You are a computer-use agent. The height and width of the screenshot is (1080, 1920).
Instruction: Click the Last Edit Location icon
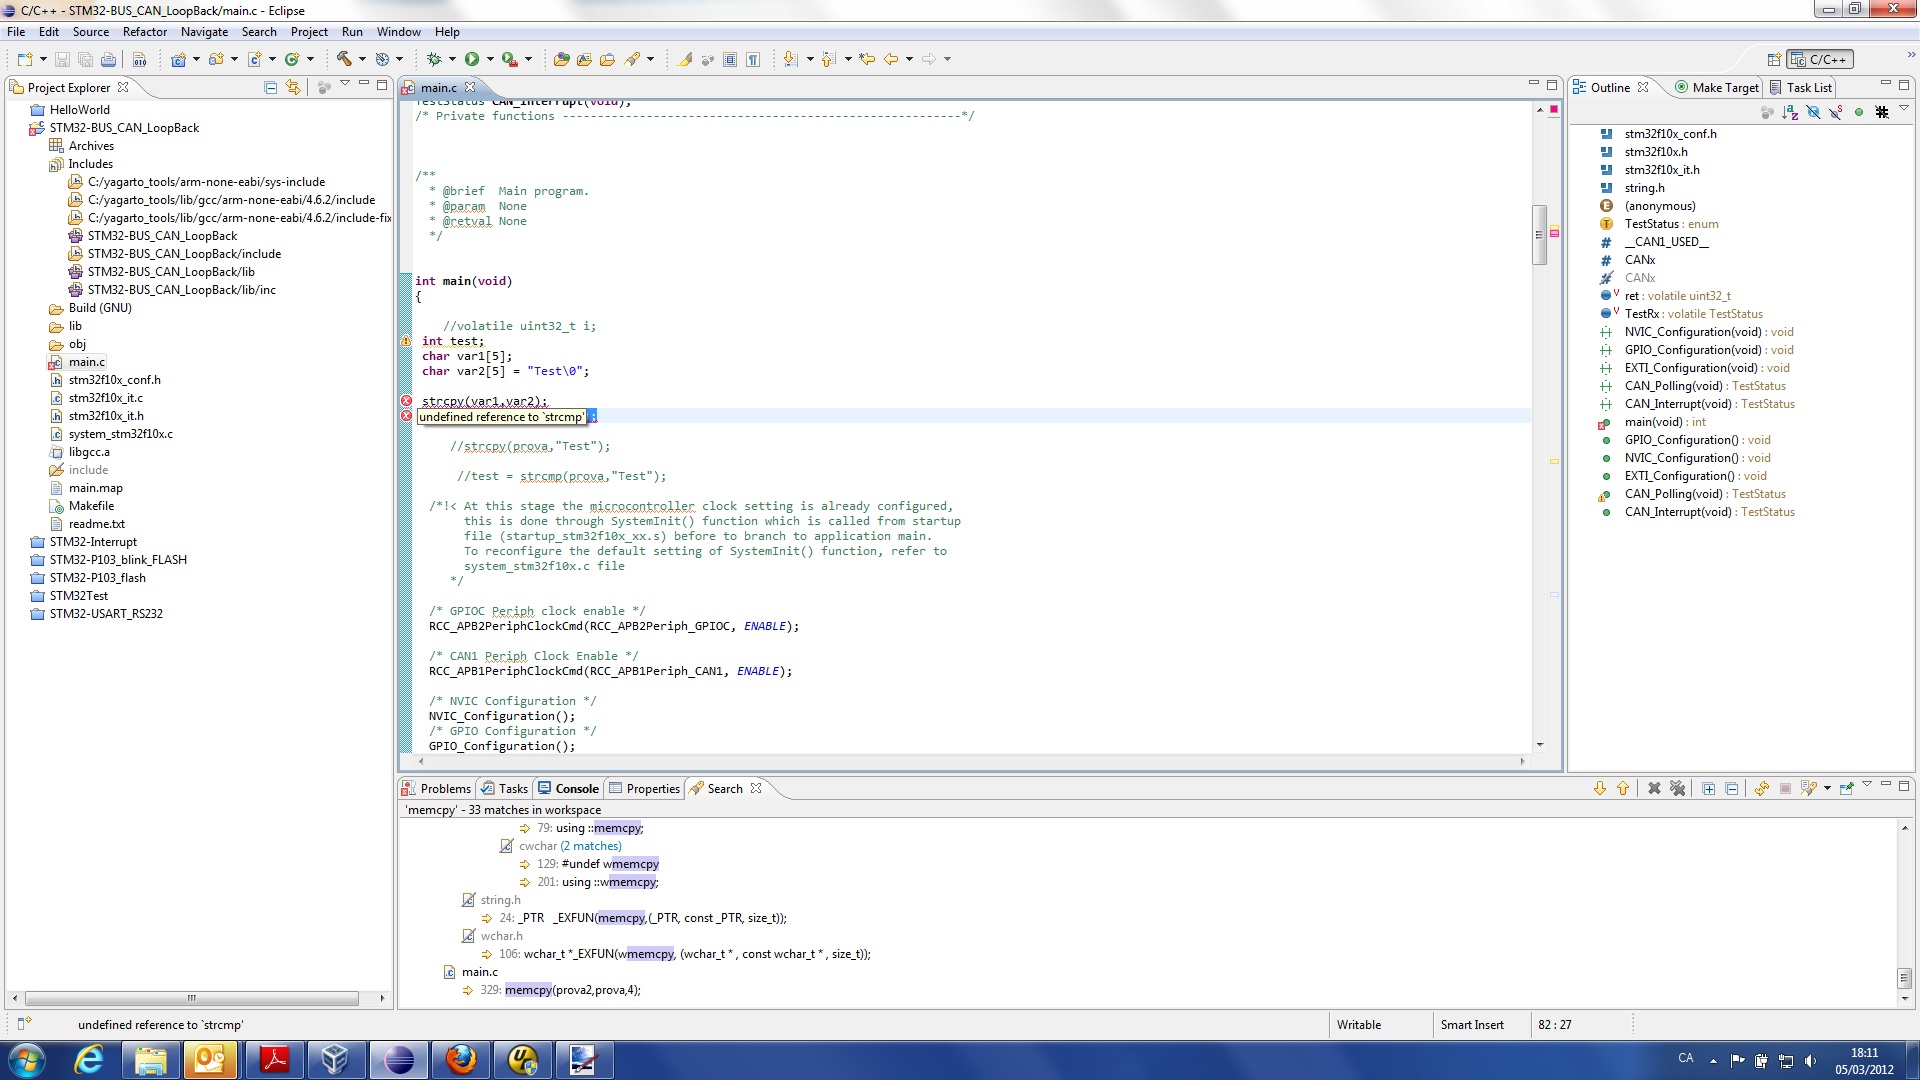pyautogui.click(x=867, y=59)
